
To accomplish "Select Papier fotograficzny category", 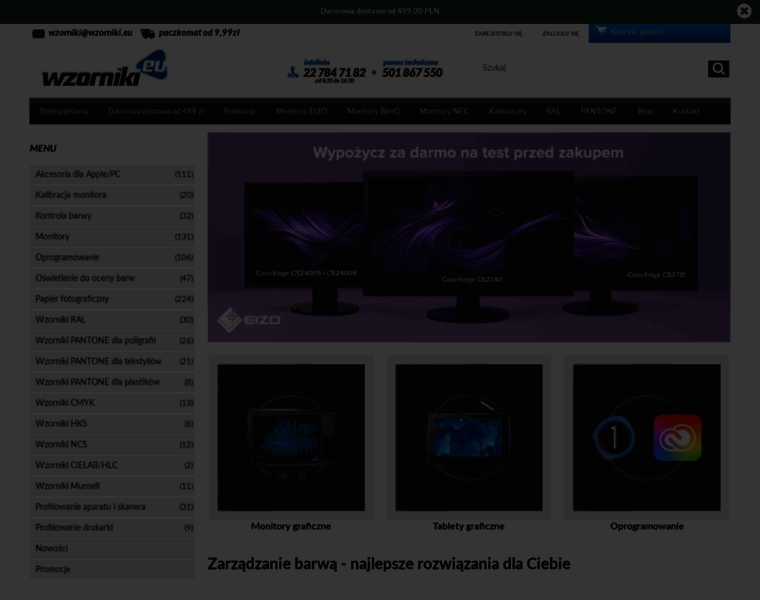I will 112,299.
